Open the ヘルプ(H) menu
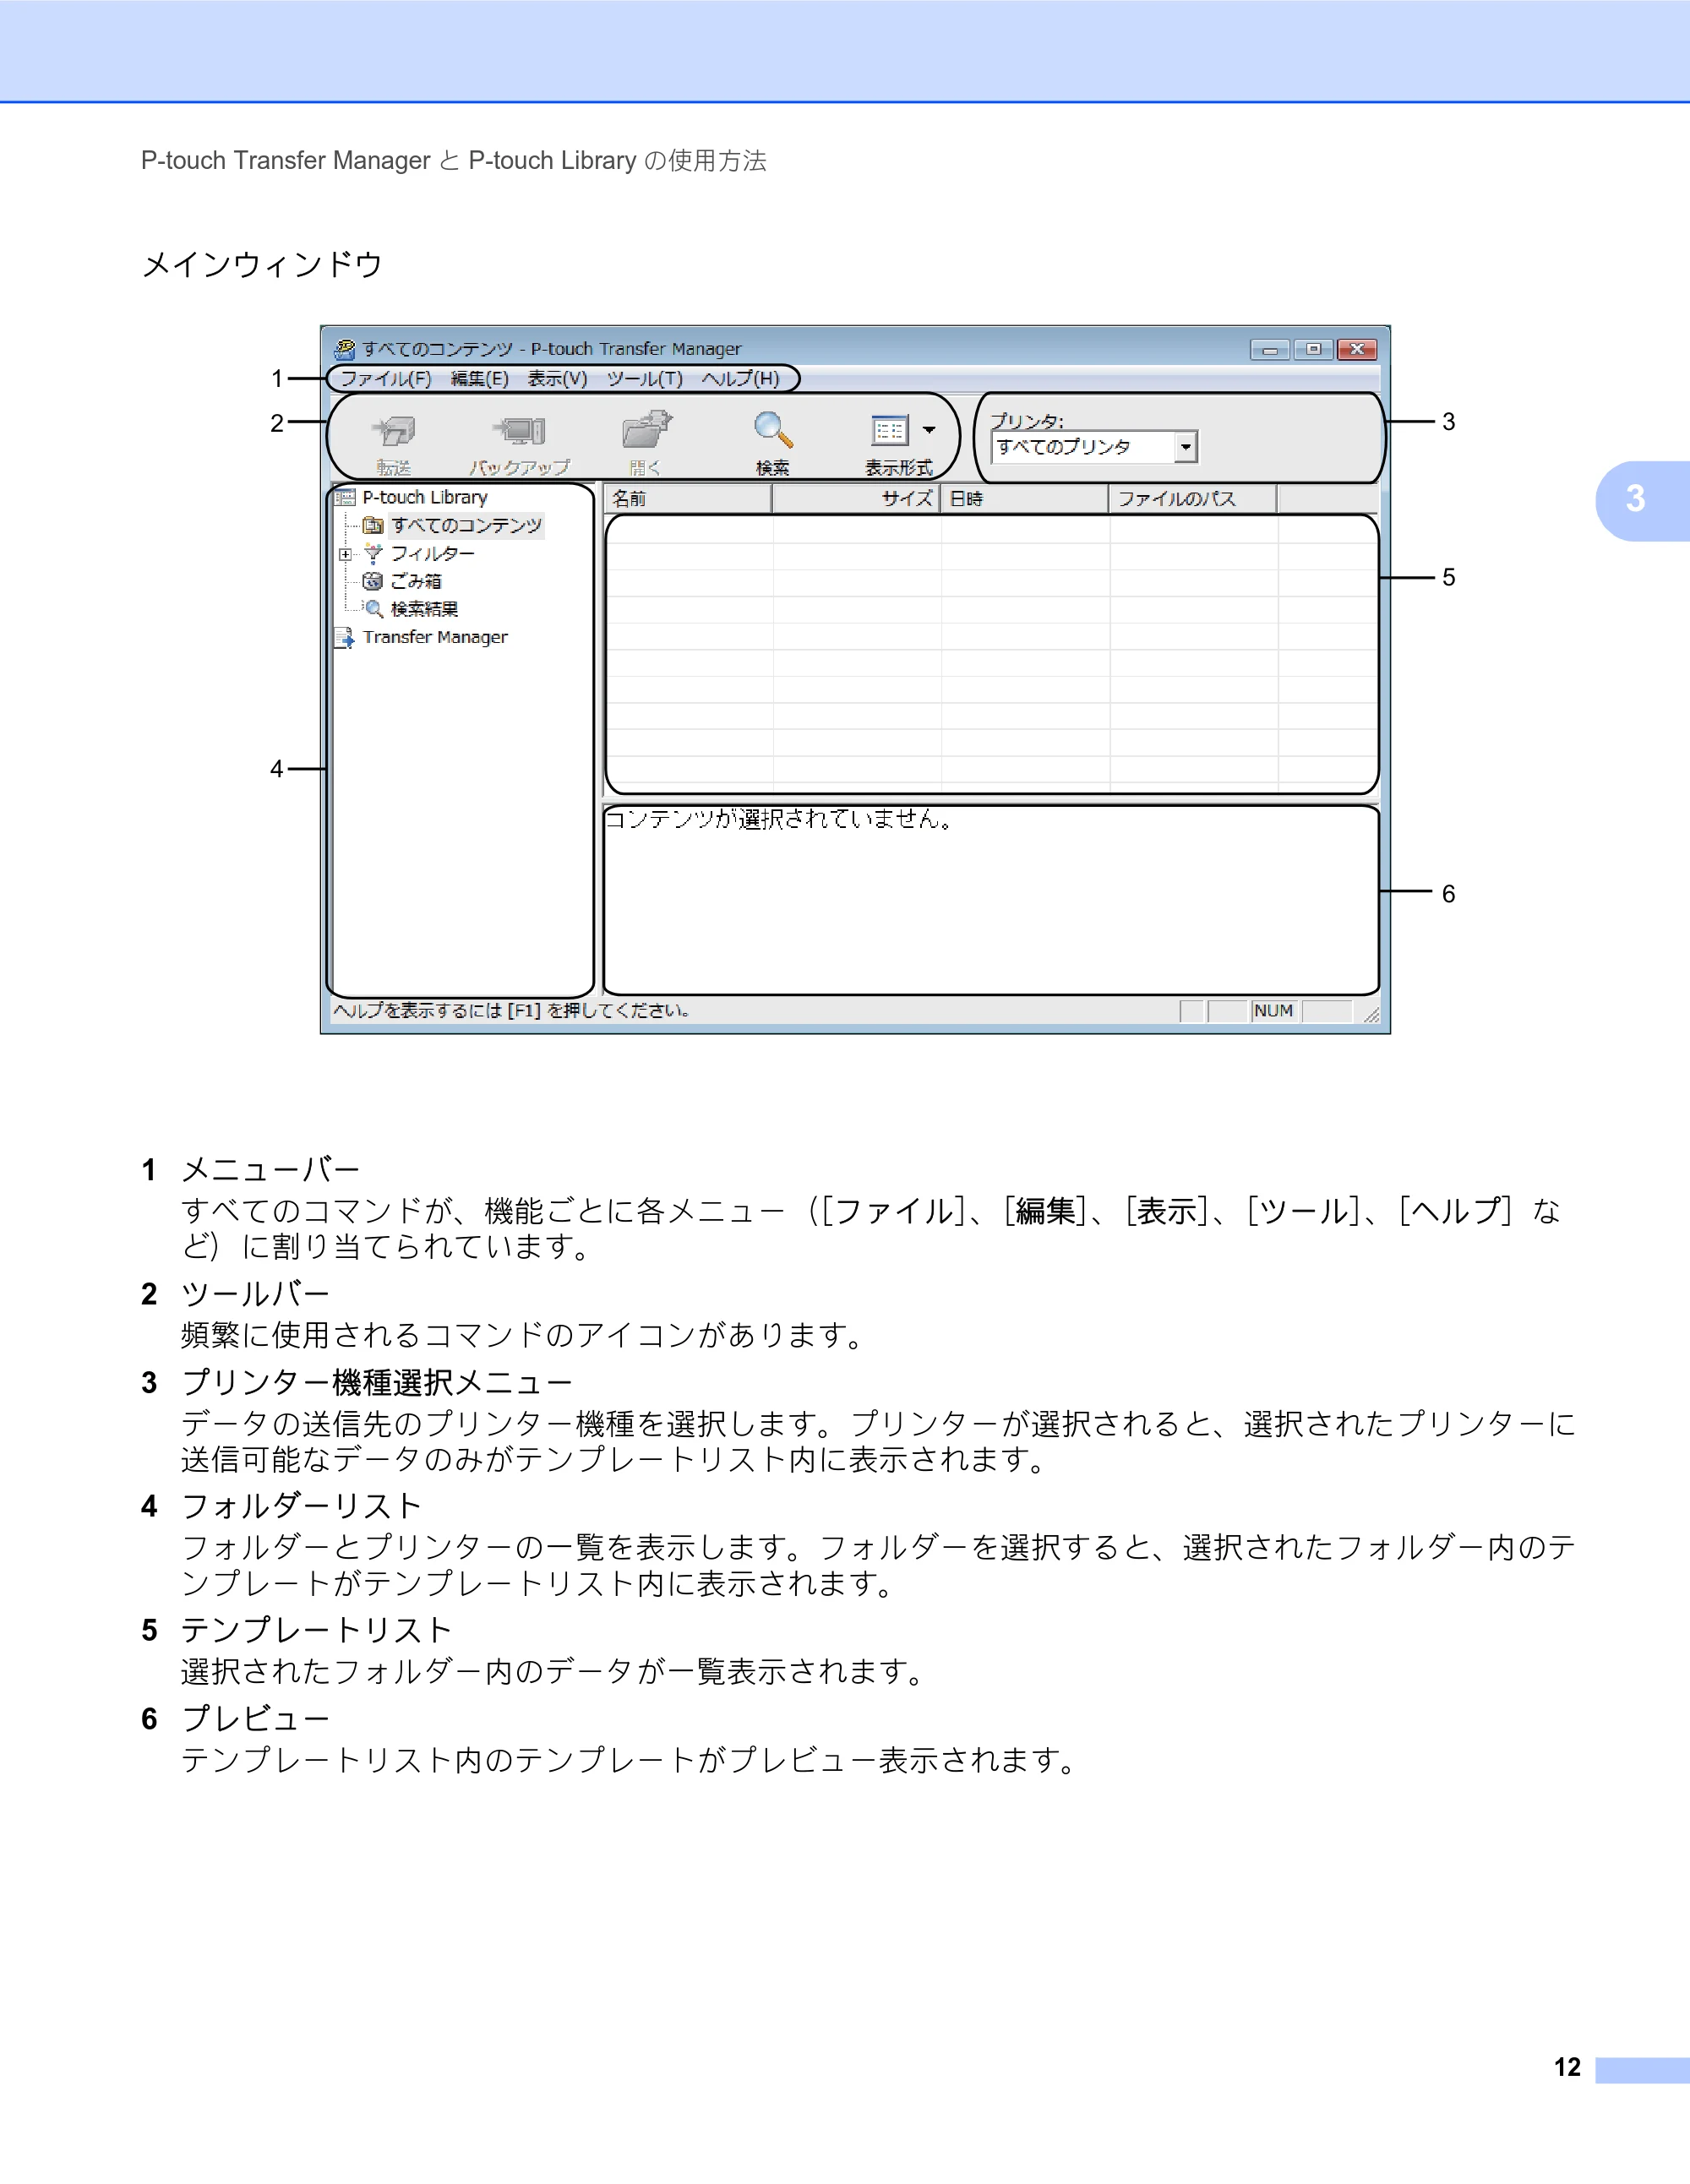Image resolution: width=1690 pixels, height=2184 pixels. (740, 379)
